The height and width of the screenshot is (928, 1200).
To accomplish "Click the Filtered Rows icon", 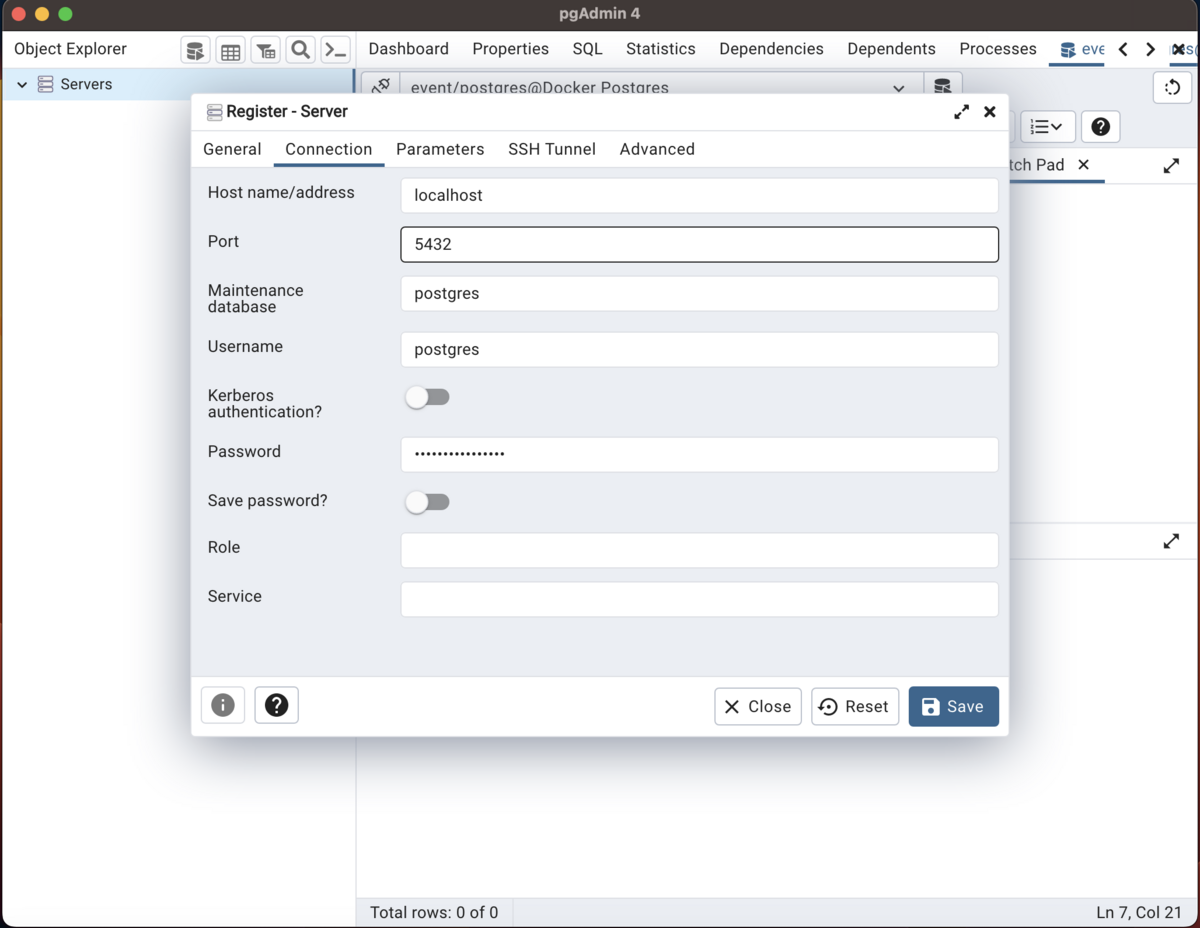I will 266,50.
